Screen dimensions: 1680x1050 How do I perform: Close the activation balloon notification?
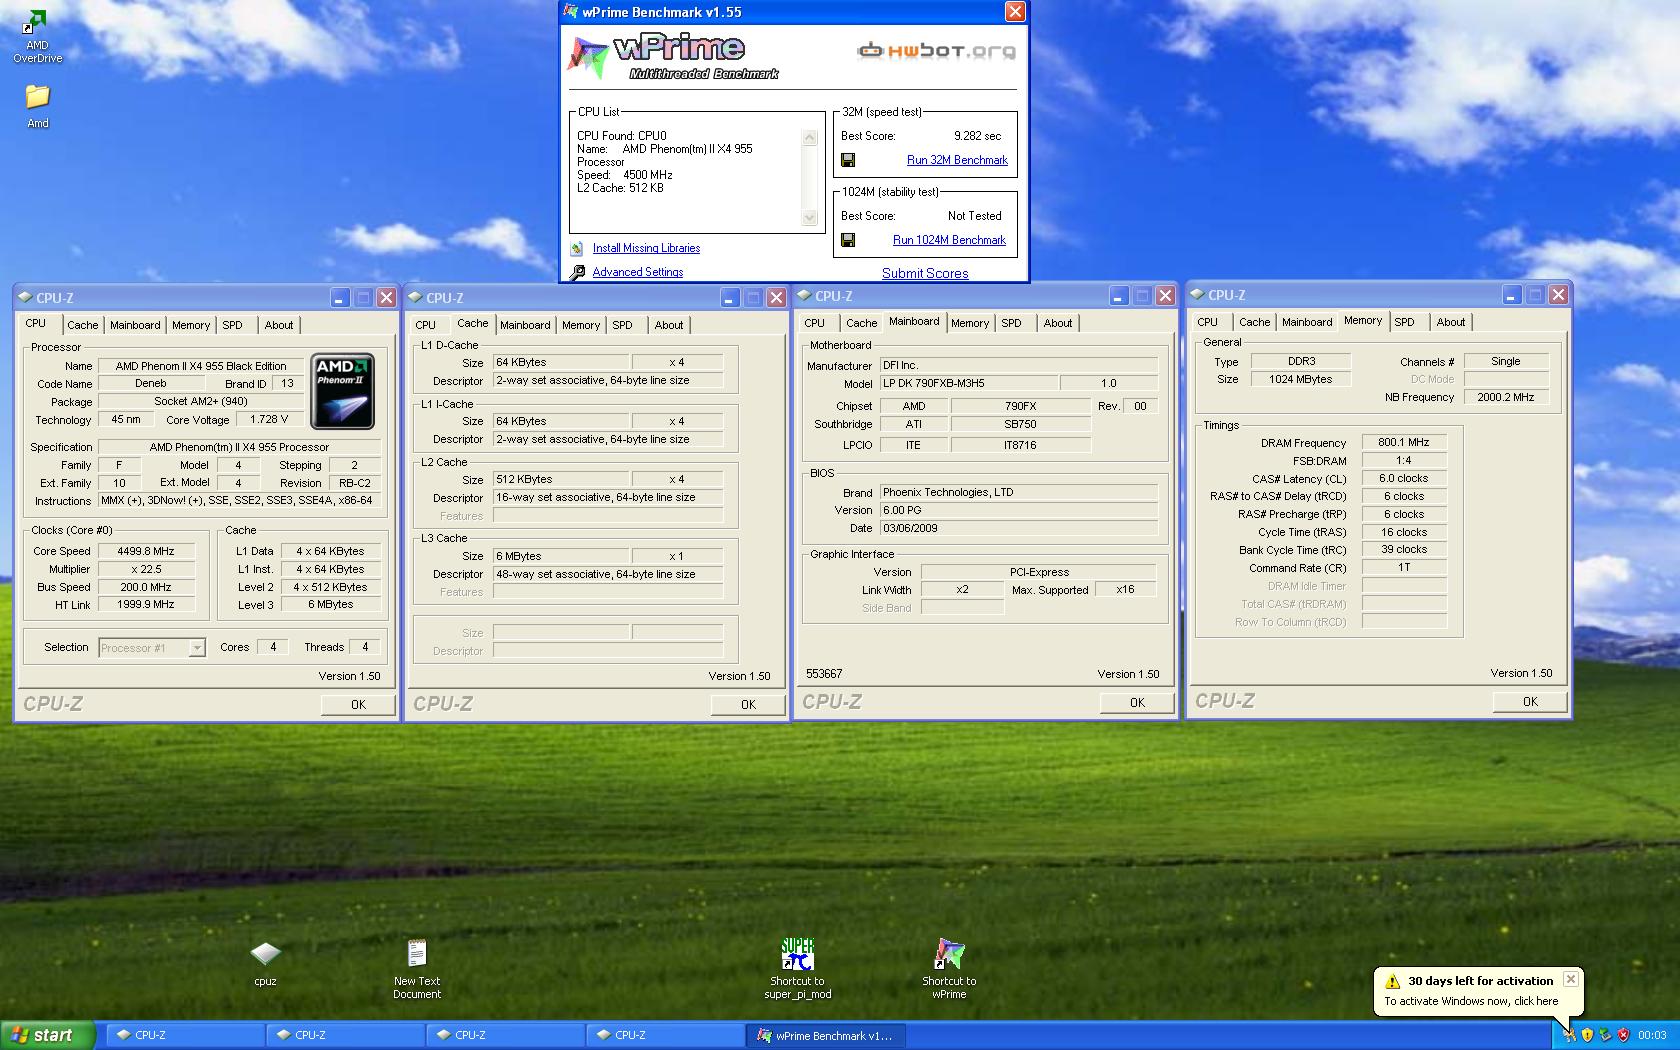[x=1570, y=979]
